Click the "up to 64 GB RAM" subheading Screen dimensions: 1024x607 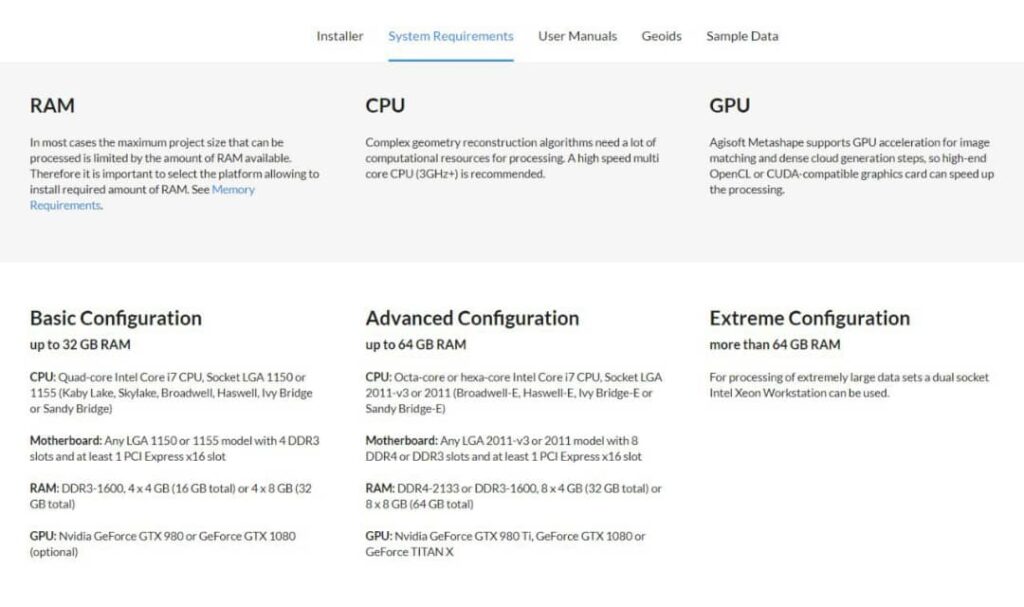coord(416,345)
